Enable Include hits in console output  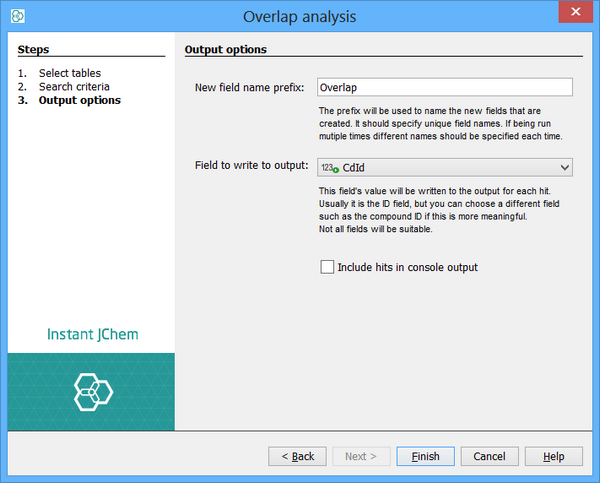(x=327, y=267)
